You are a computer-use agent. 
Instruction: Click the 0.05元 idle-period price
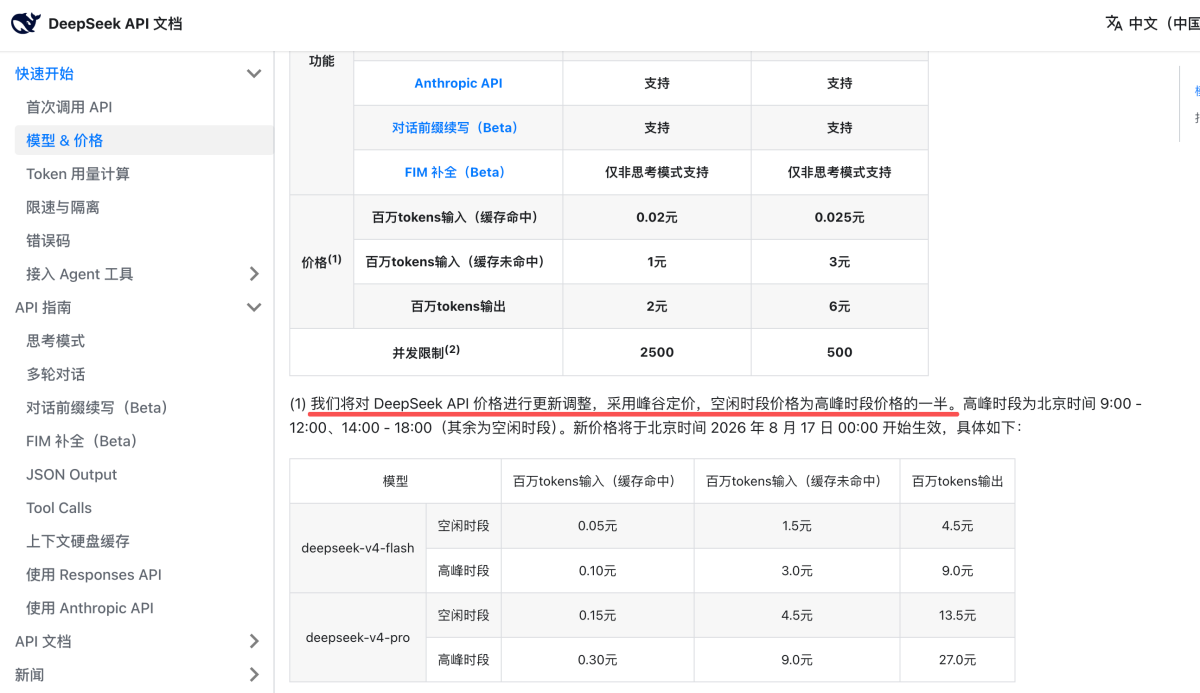(x=597, y=526)
